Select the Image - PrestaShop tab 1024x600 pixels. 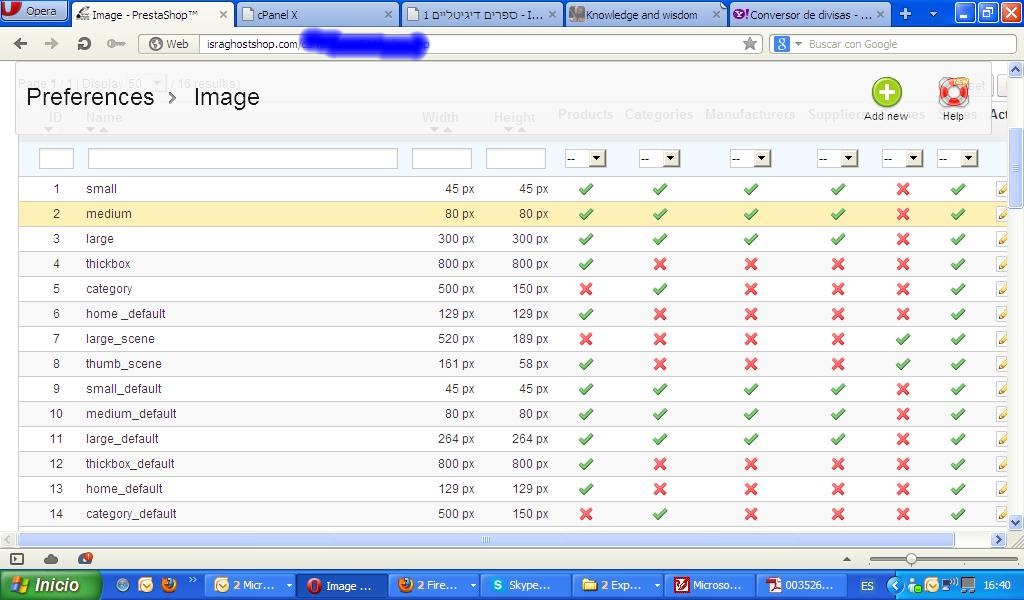pyautogui.click(x=152, y=14)
